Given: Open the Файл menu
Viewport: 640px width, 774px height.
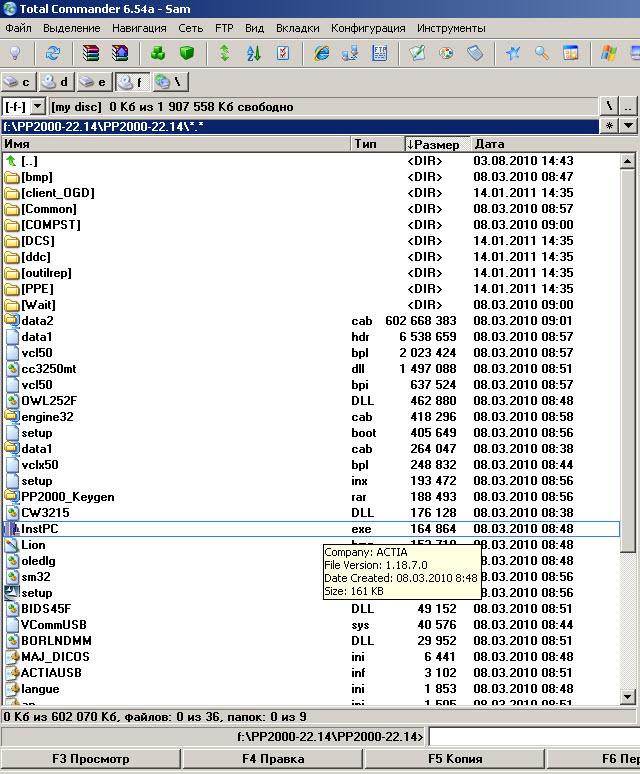Looking at the screenshot, I should tap(18, 28).
